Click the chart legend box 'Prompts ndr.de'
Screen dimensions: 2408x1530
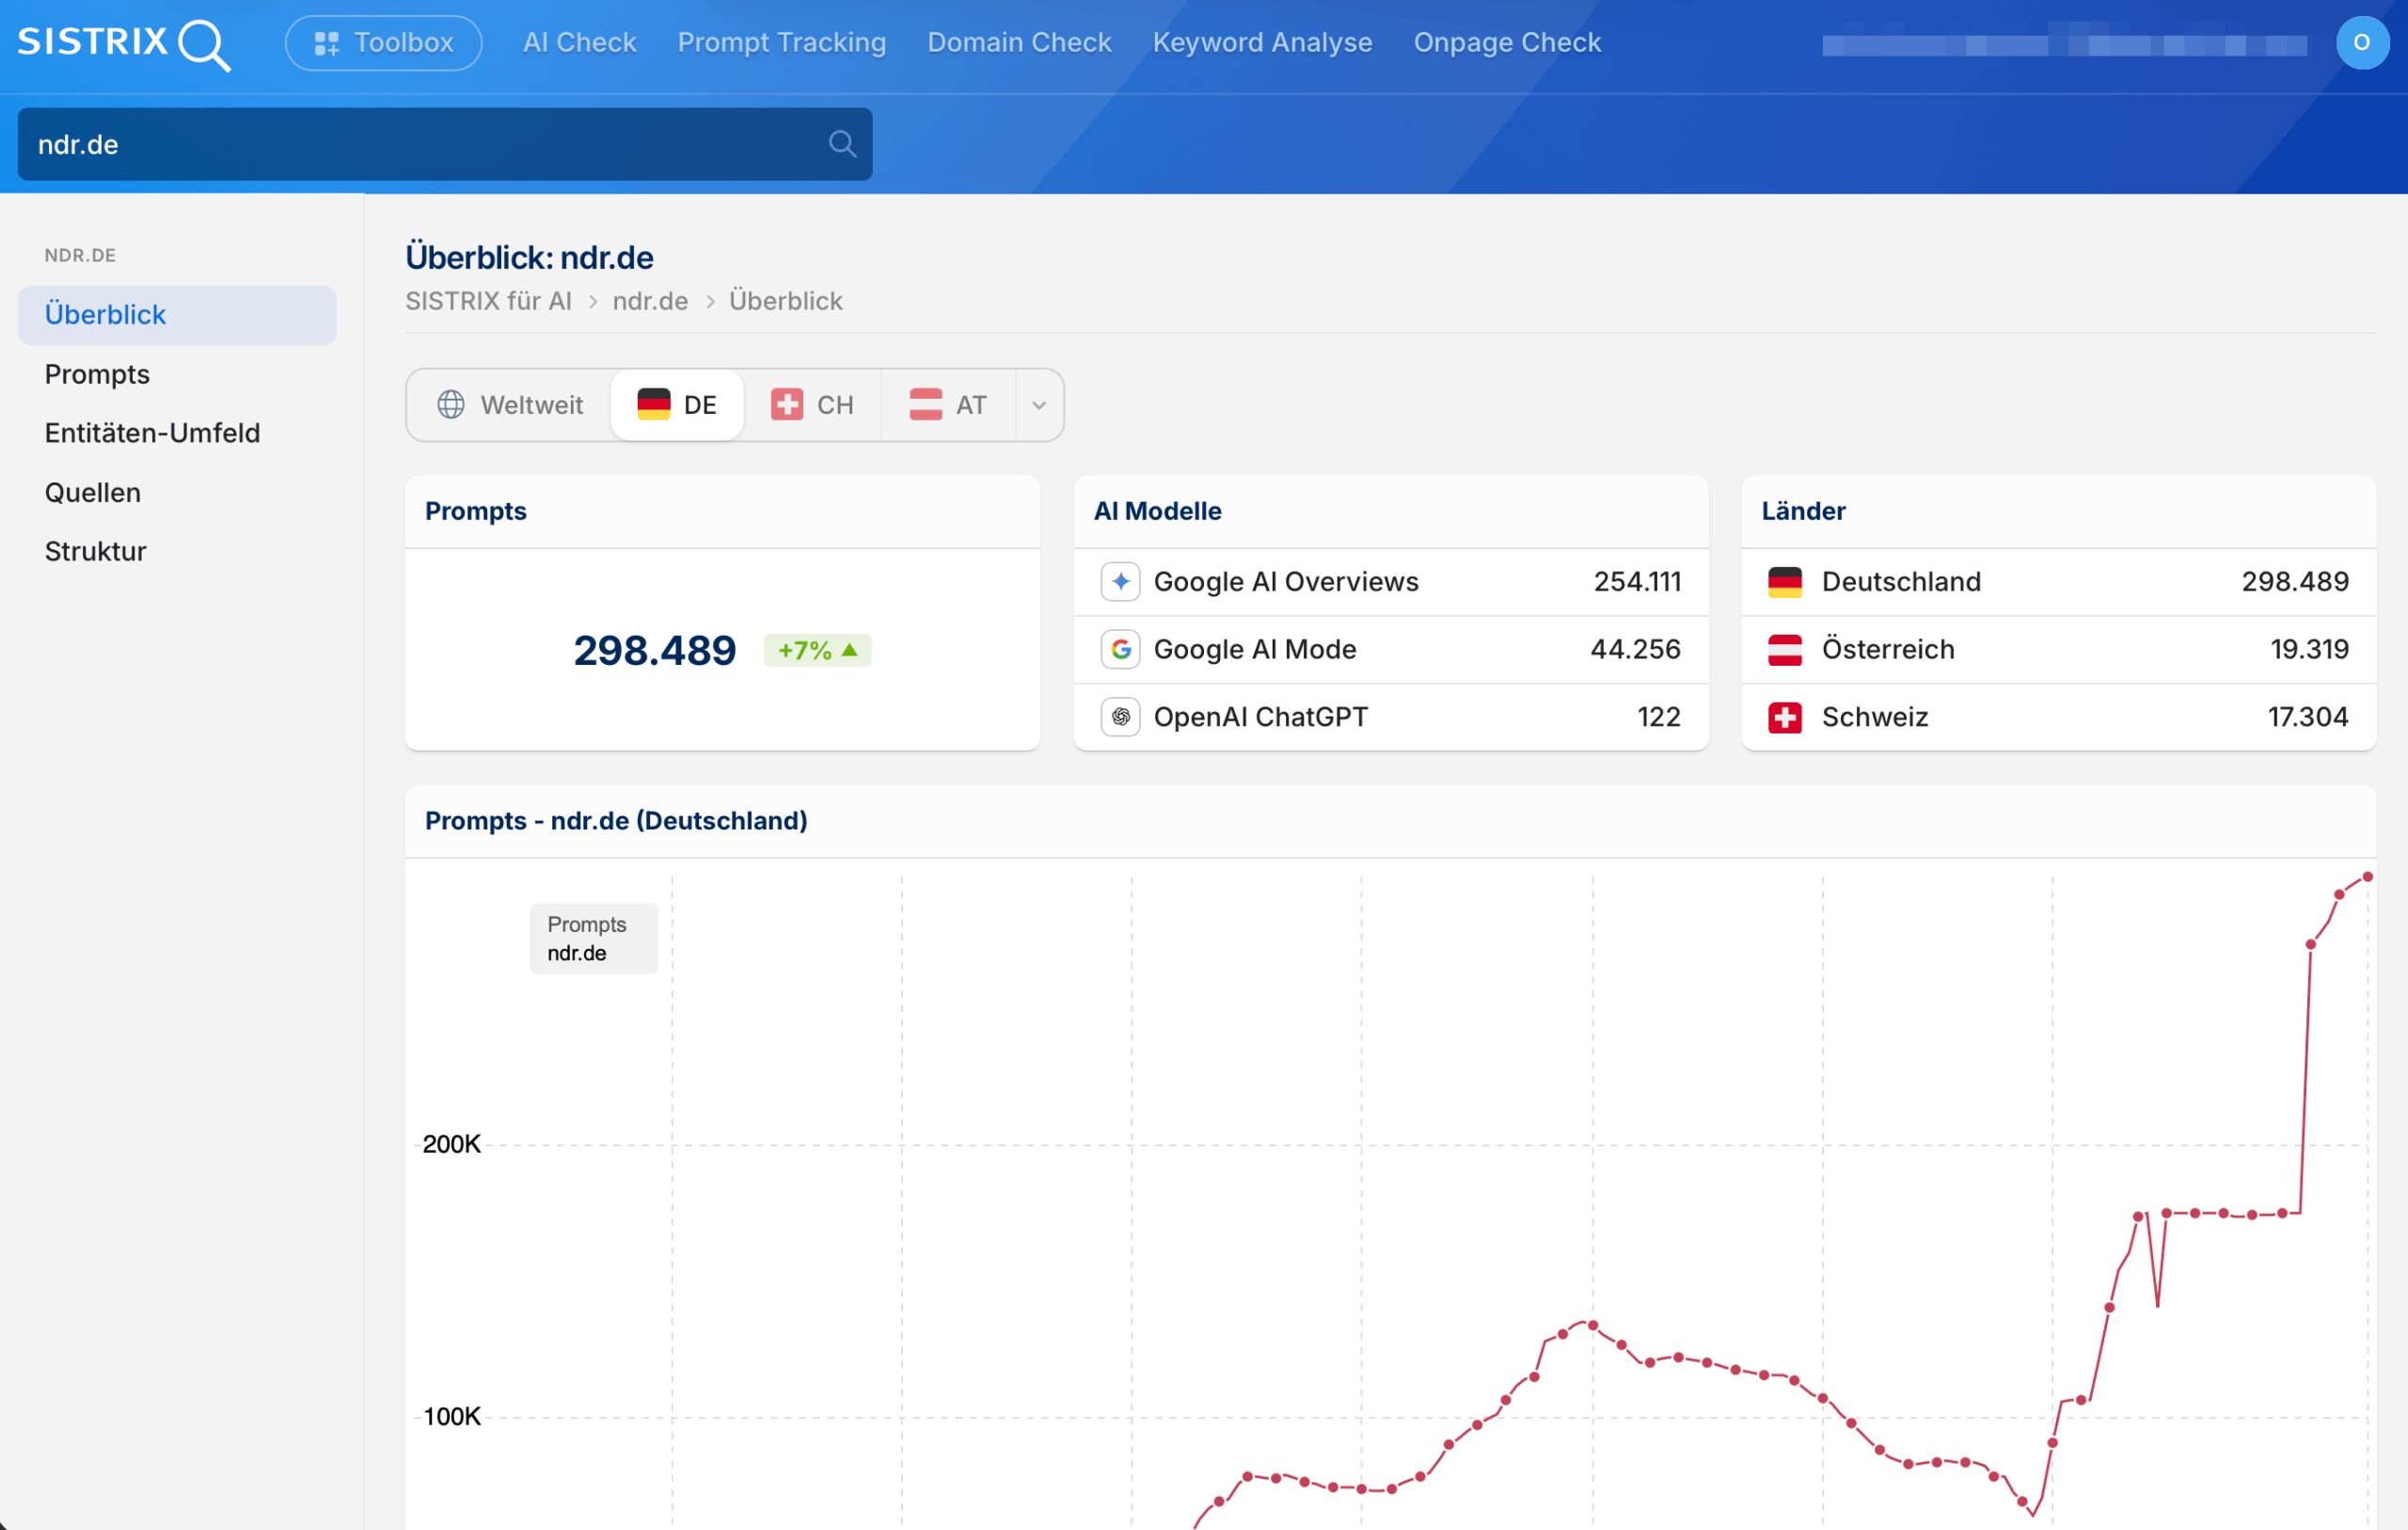[594, 939]
